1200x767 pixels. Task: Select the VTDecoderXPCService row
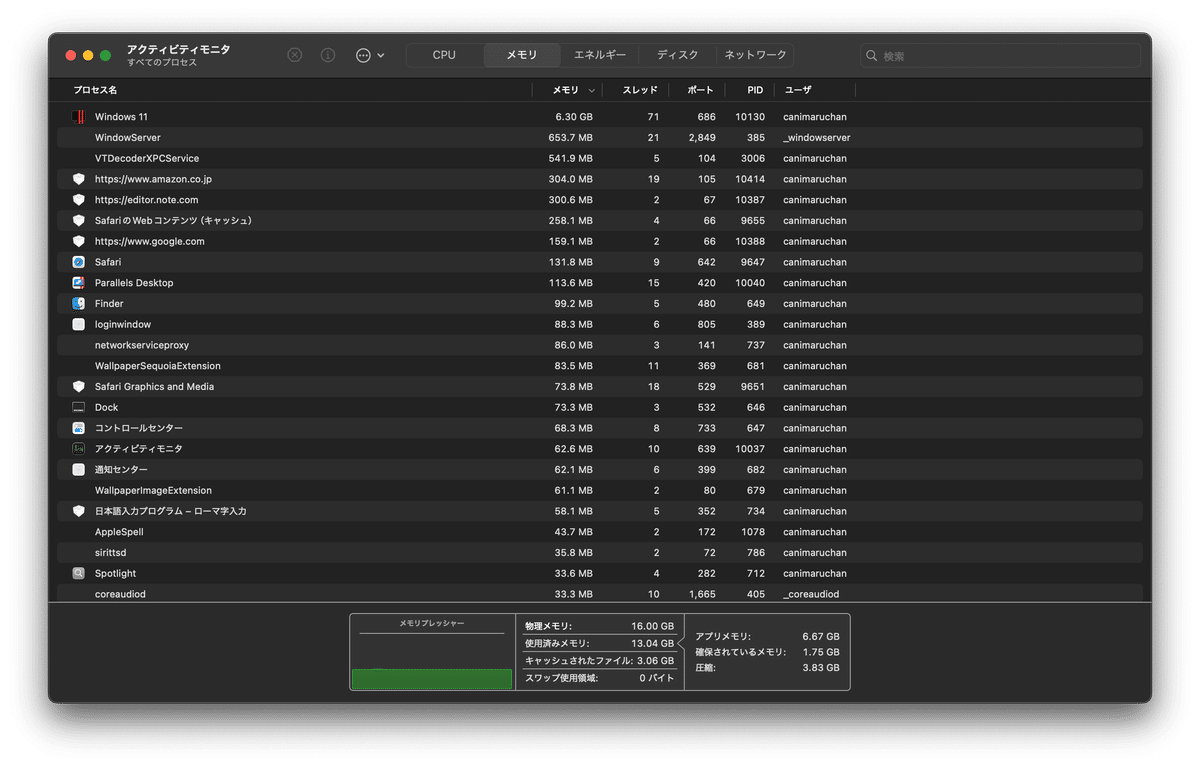point(600,158)
